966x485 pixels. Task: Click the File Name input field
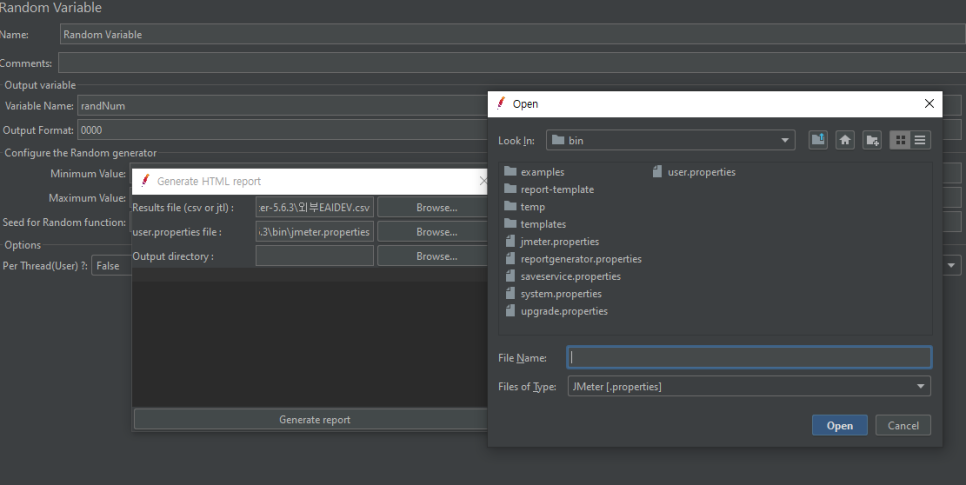point(749,357)
